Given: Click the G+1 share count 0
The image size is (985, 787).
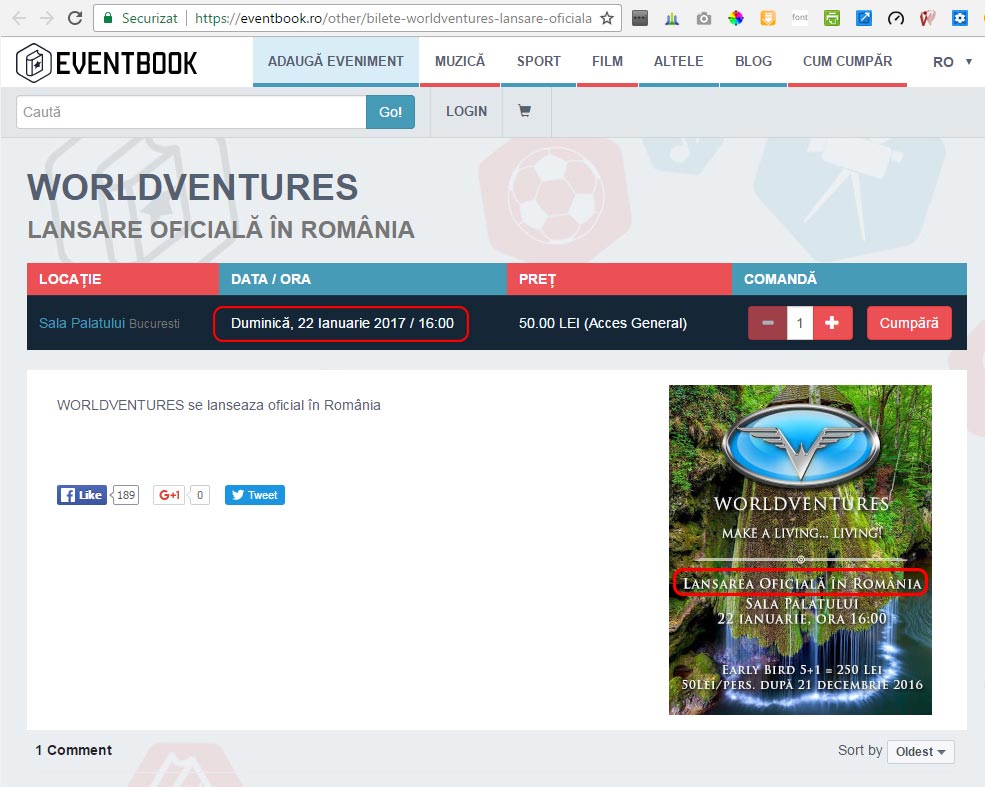Looking at the screenshot, I should [x=200, y=495].
